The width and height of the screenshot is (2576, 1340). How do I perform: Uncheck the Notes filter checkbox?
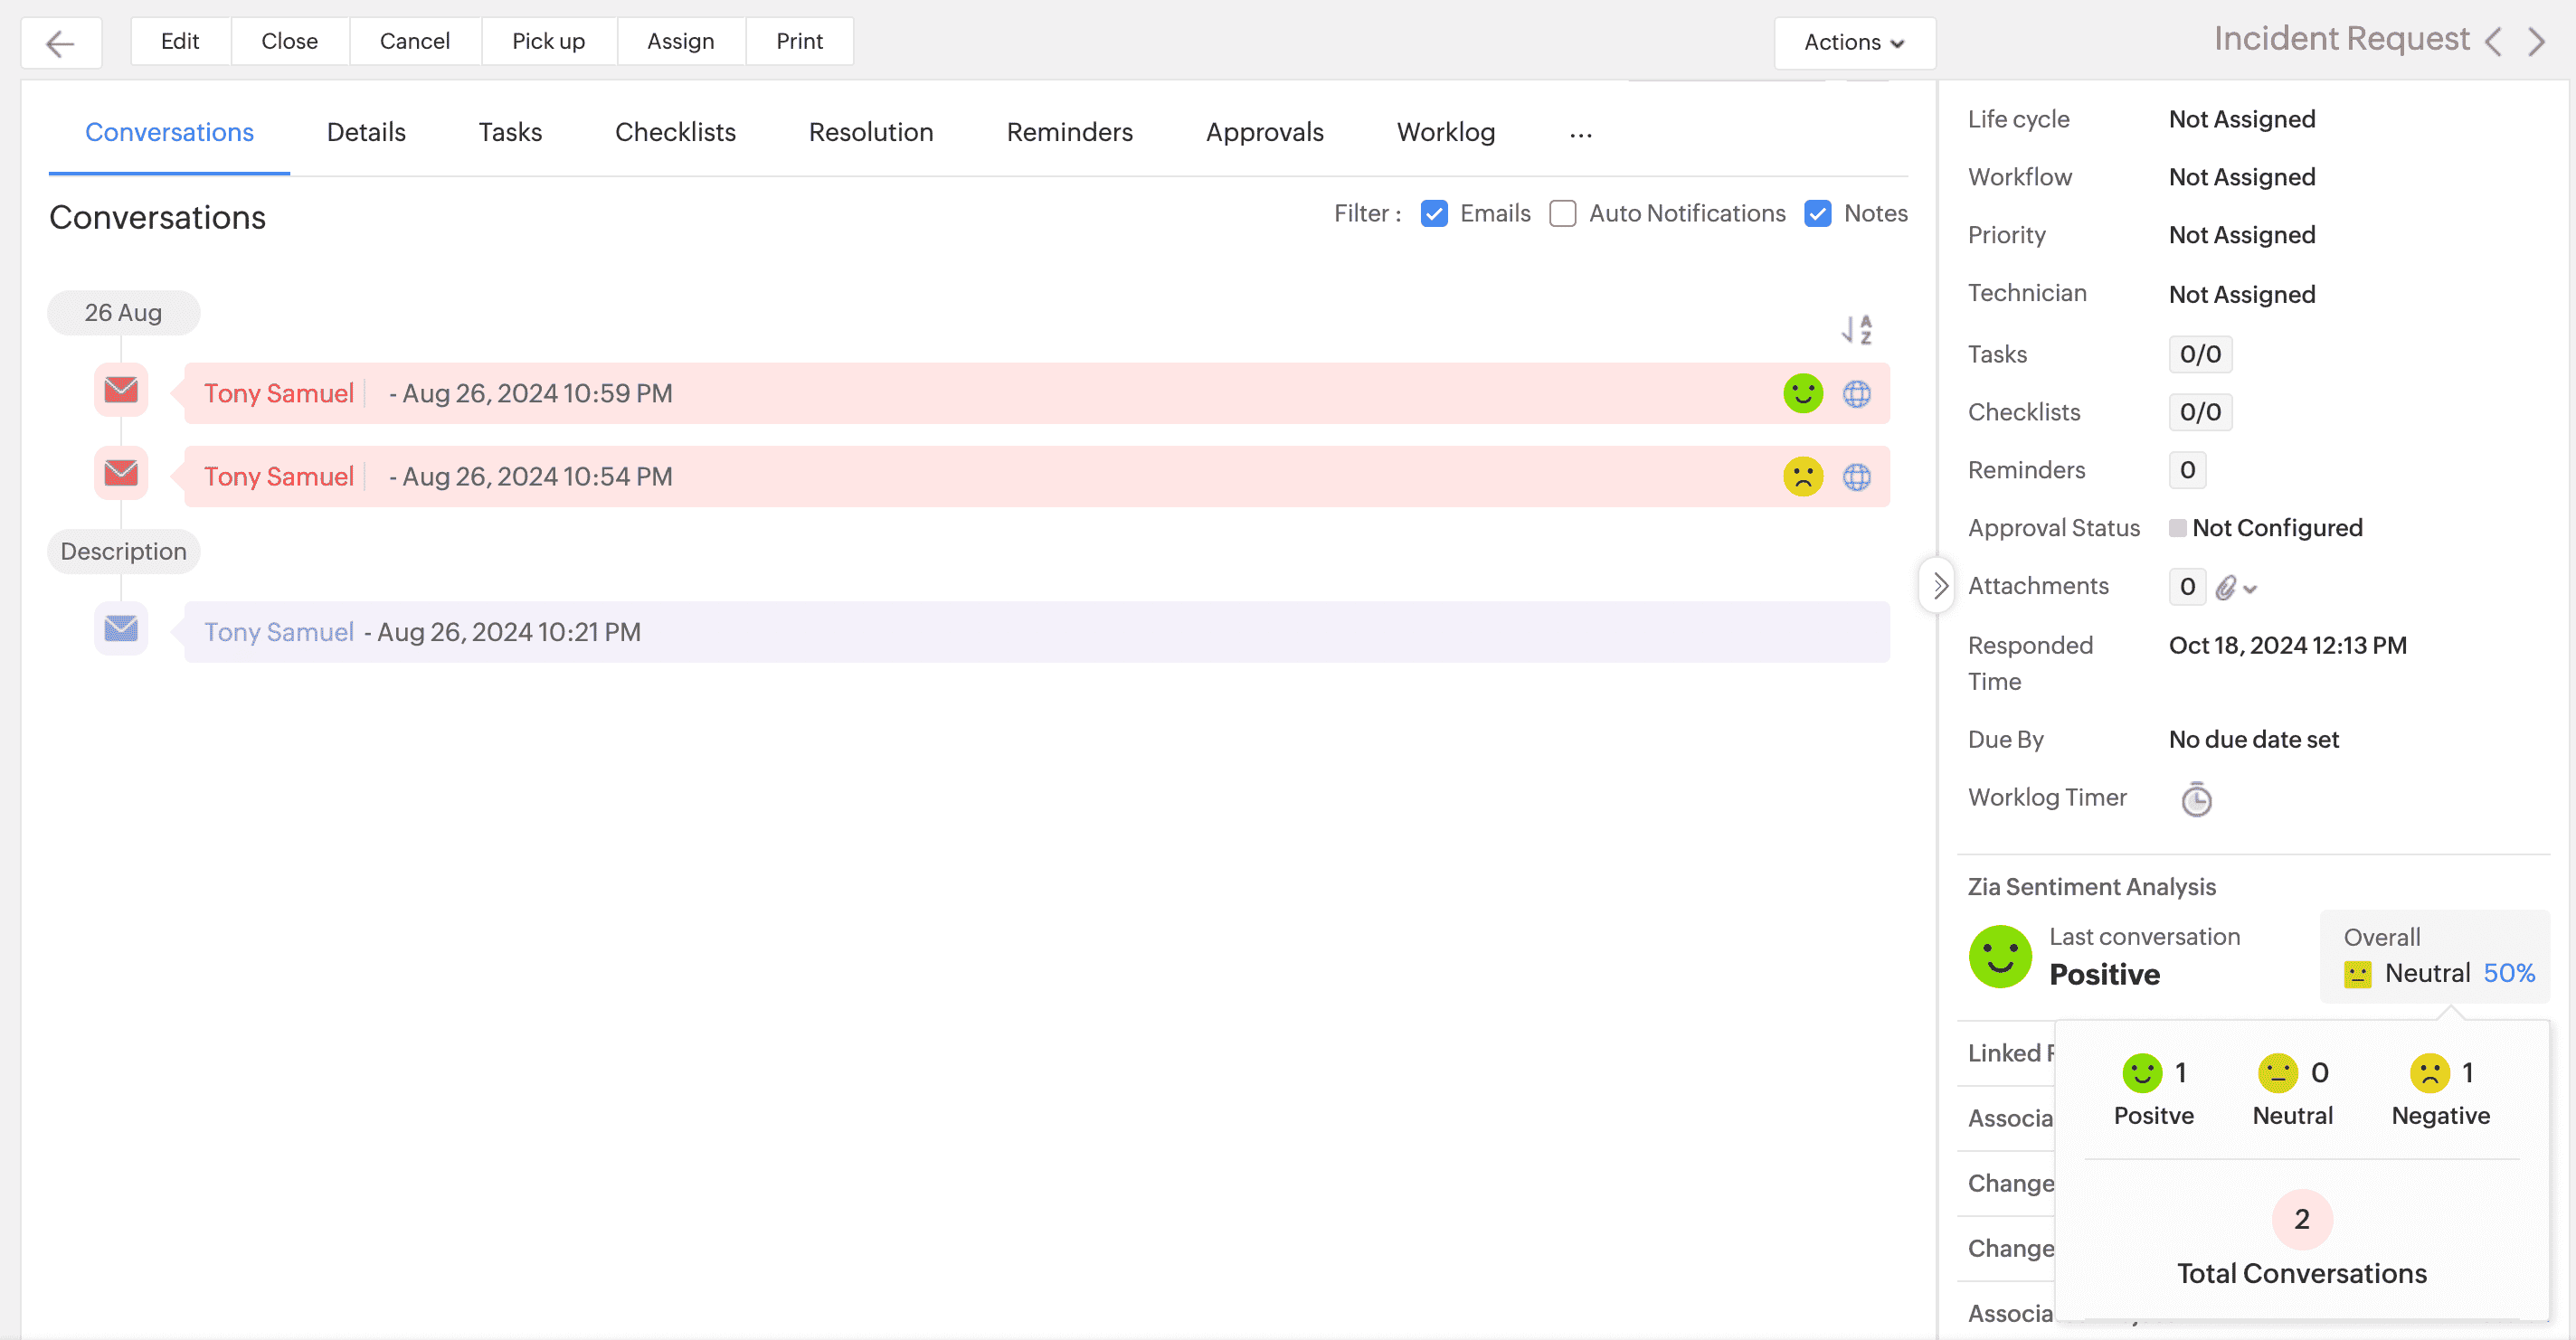coord(1818,214)
